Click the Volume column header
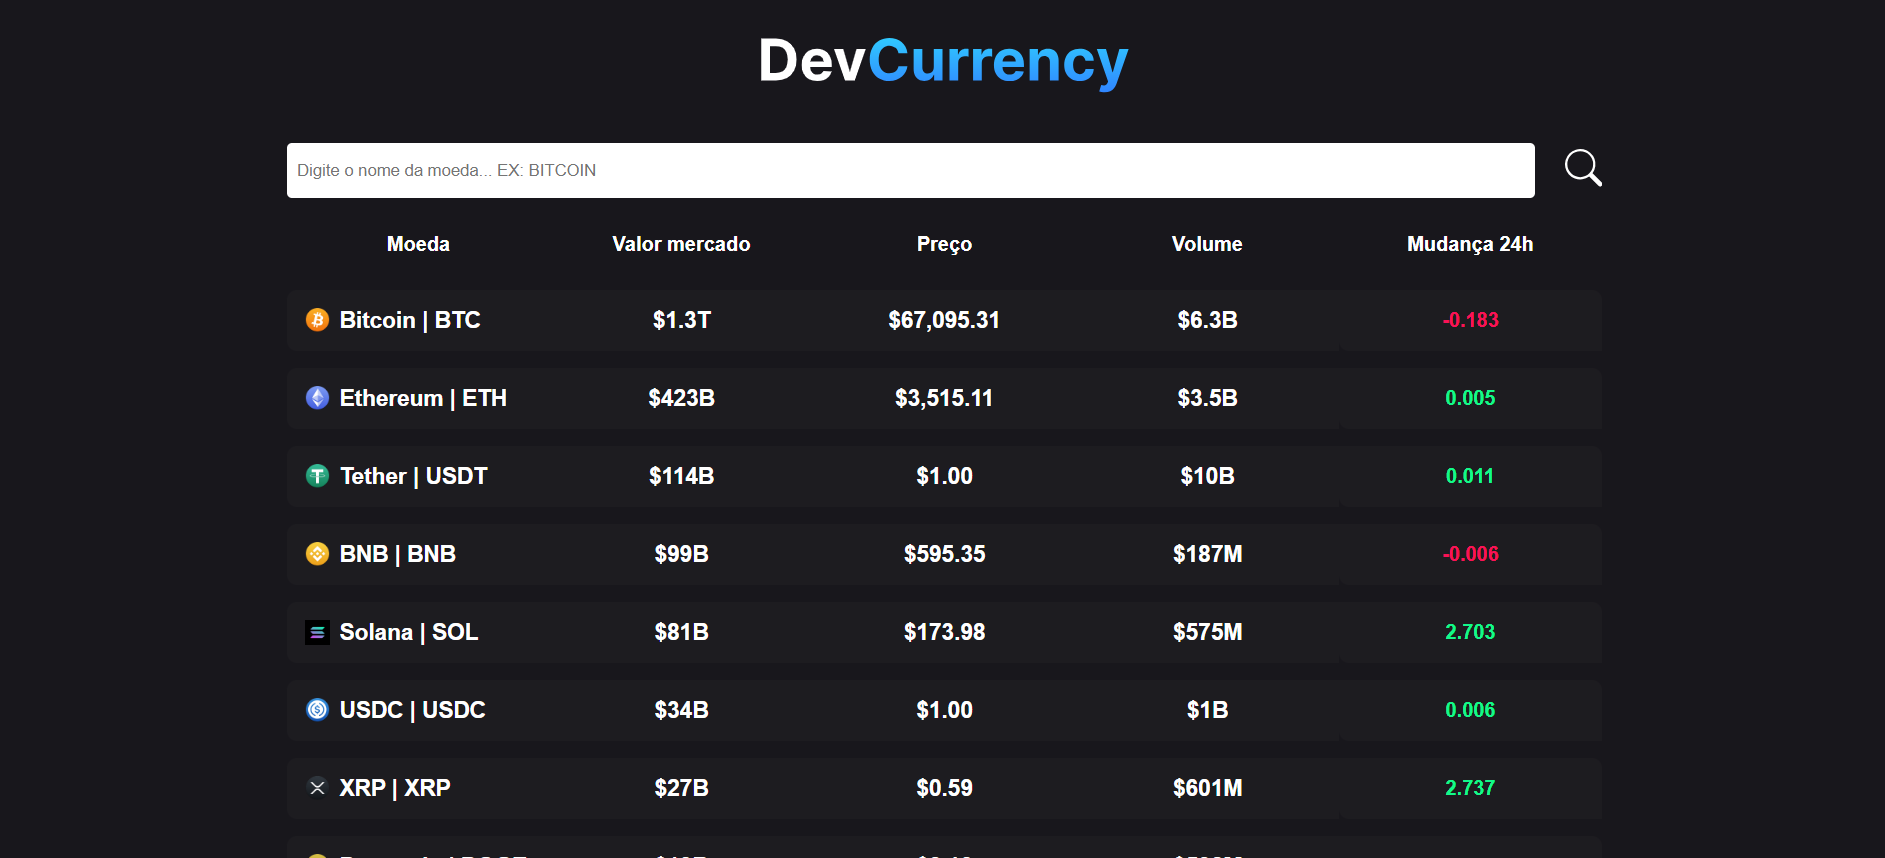 1207,244
